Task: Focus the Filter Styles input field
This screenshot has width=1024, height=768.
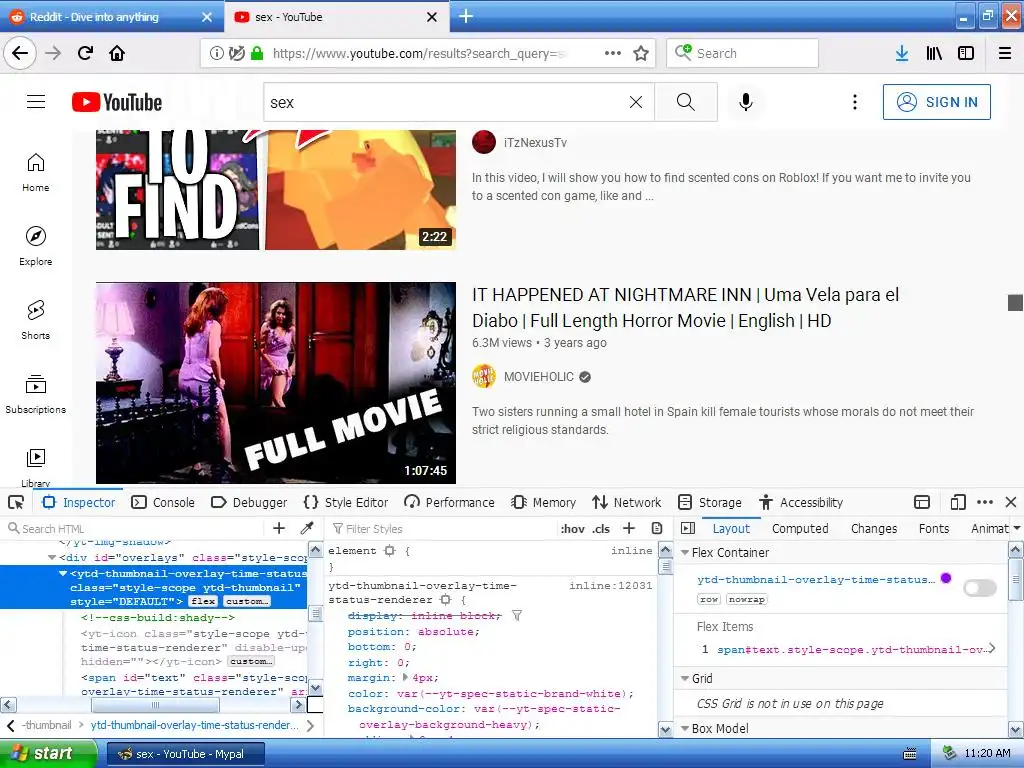Action: (444, 528)
